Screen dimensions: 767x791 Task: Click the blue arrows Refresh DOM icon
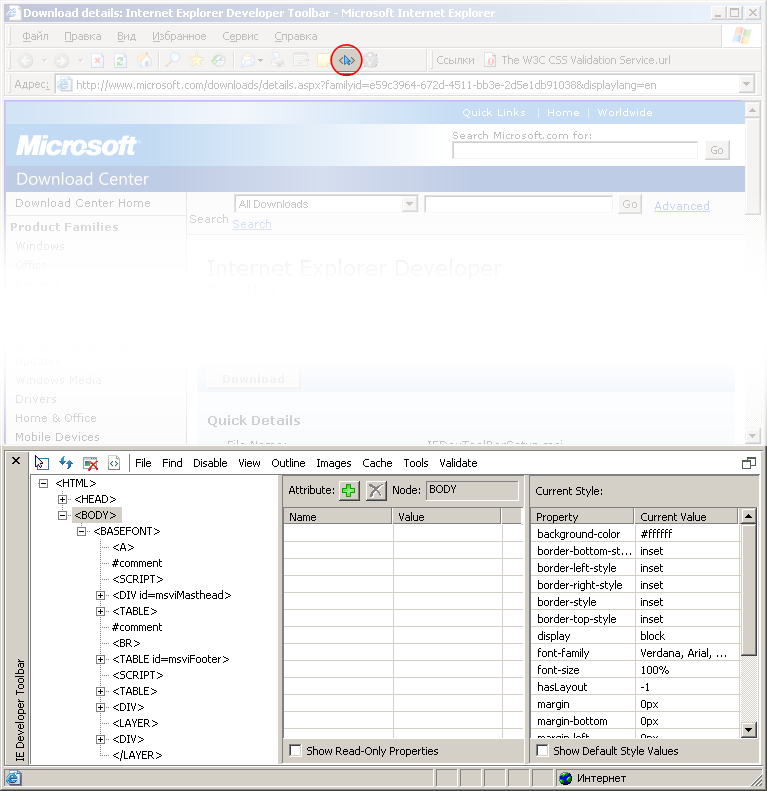click(x=66, y=463)
